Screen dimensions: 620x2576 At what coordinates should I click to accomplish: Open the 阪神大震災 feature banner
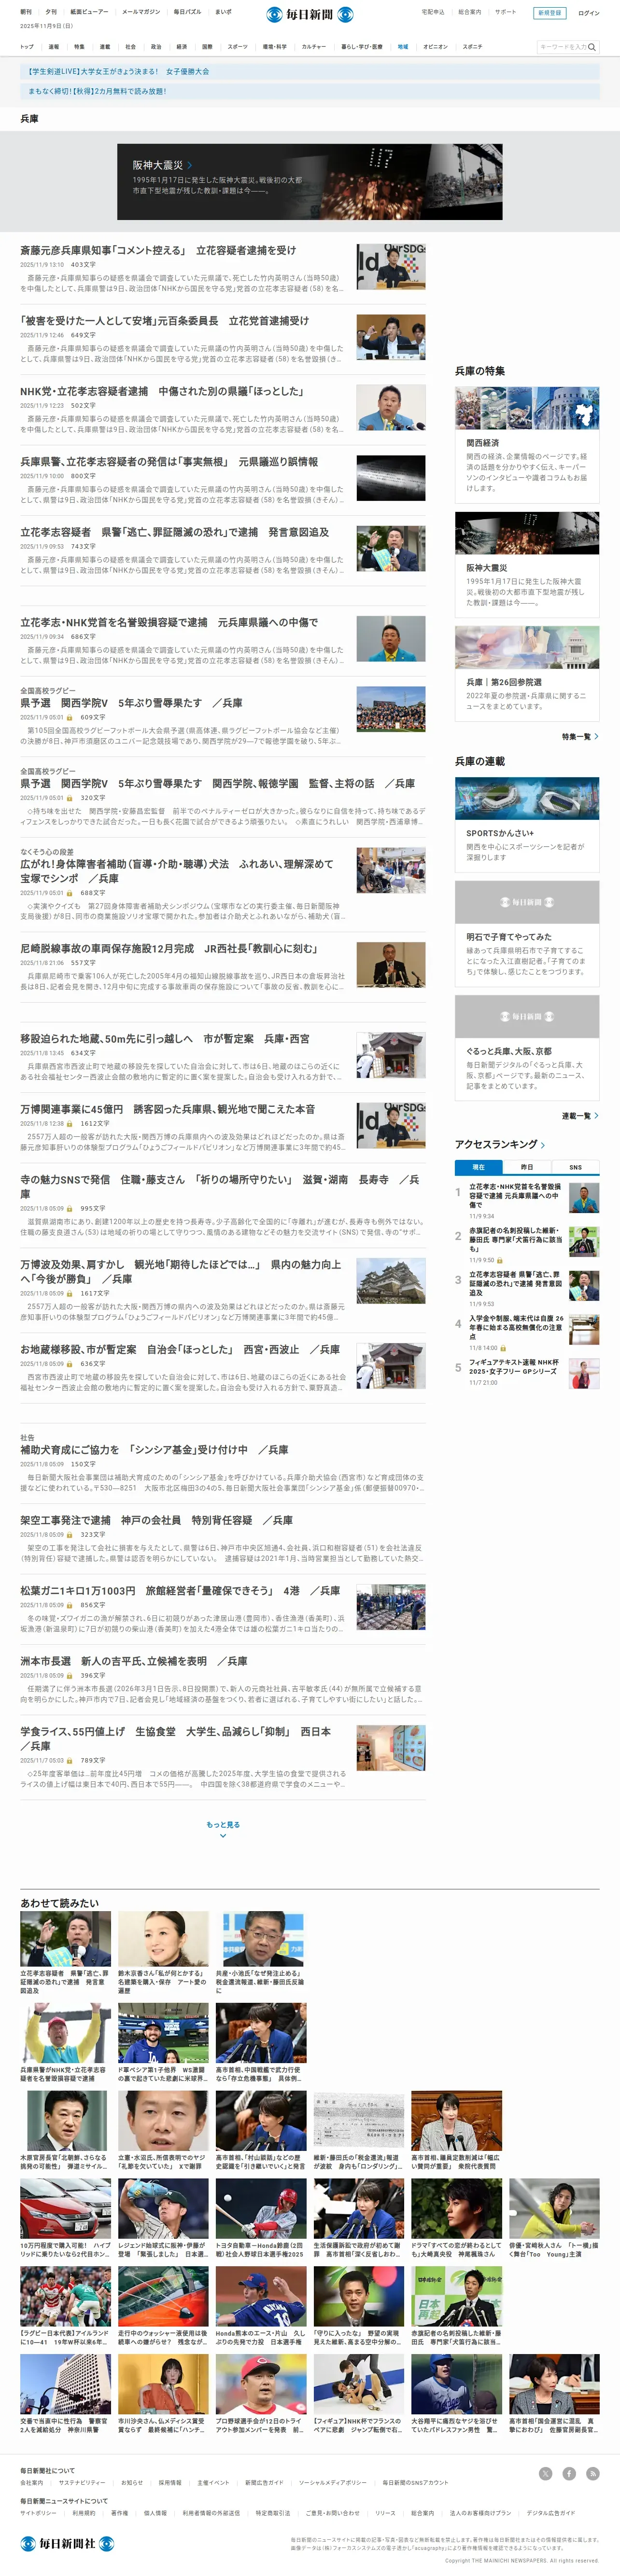(310, 182)
